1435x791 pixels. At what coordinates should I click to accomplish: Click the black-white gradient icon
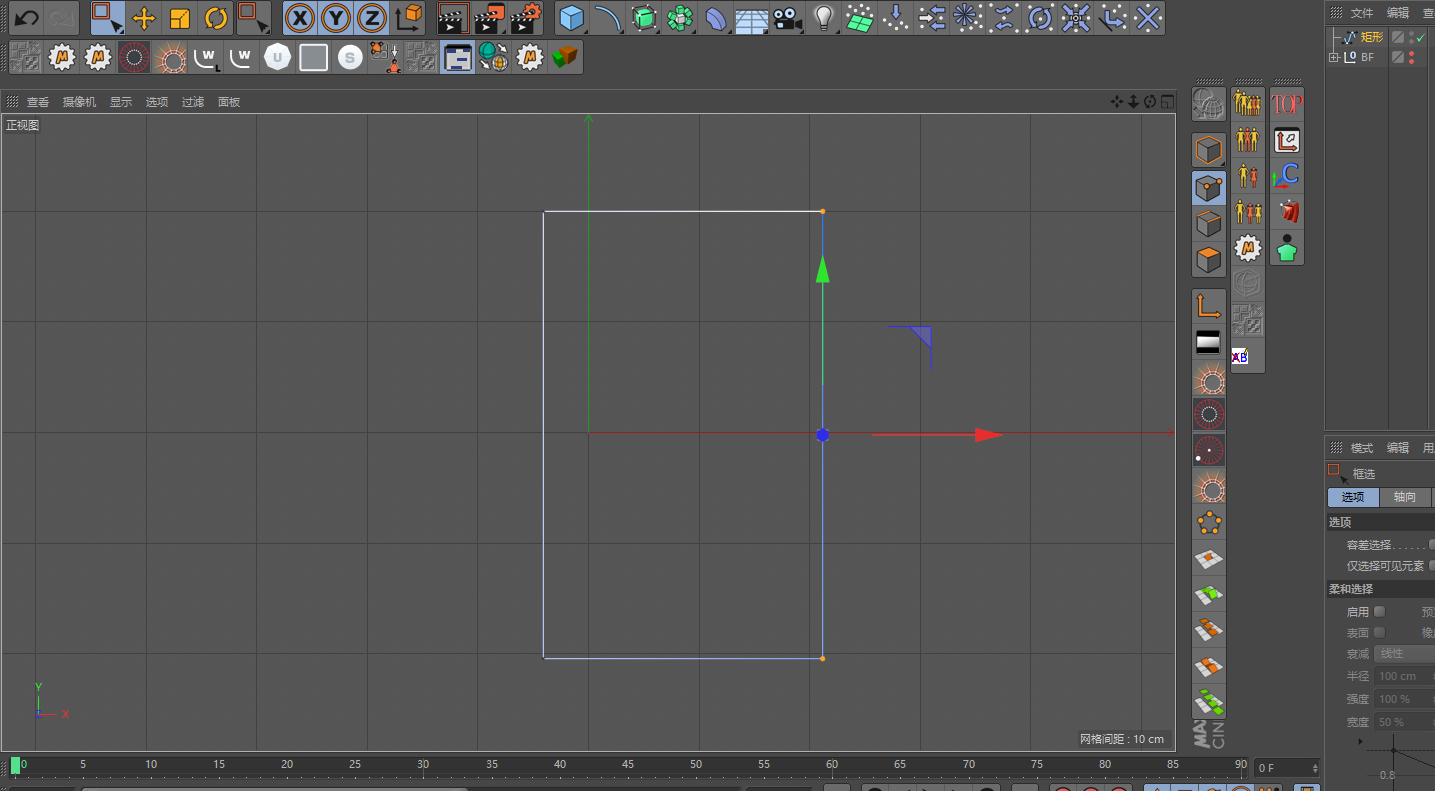(1208, 343)
